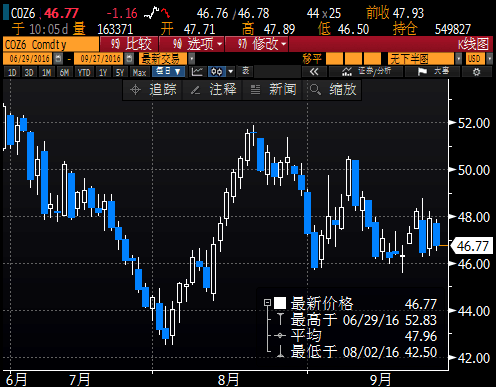
Task: Select the 1Y range tab
Action: [103, 72]
